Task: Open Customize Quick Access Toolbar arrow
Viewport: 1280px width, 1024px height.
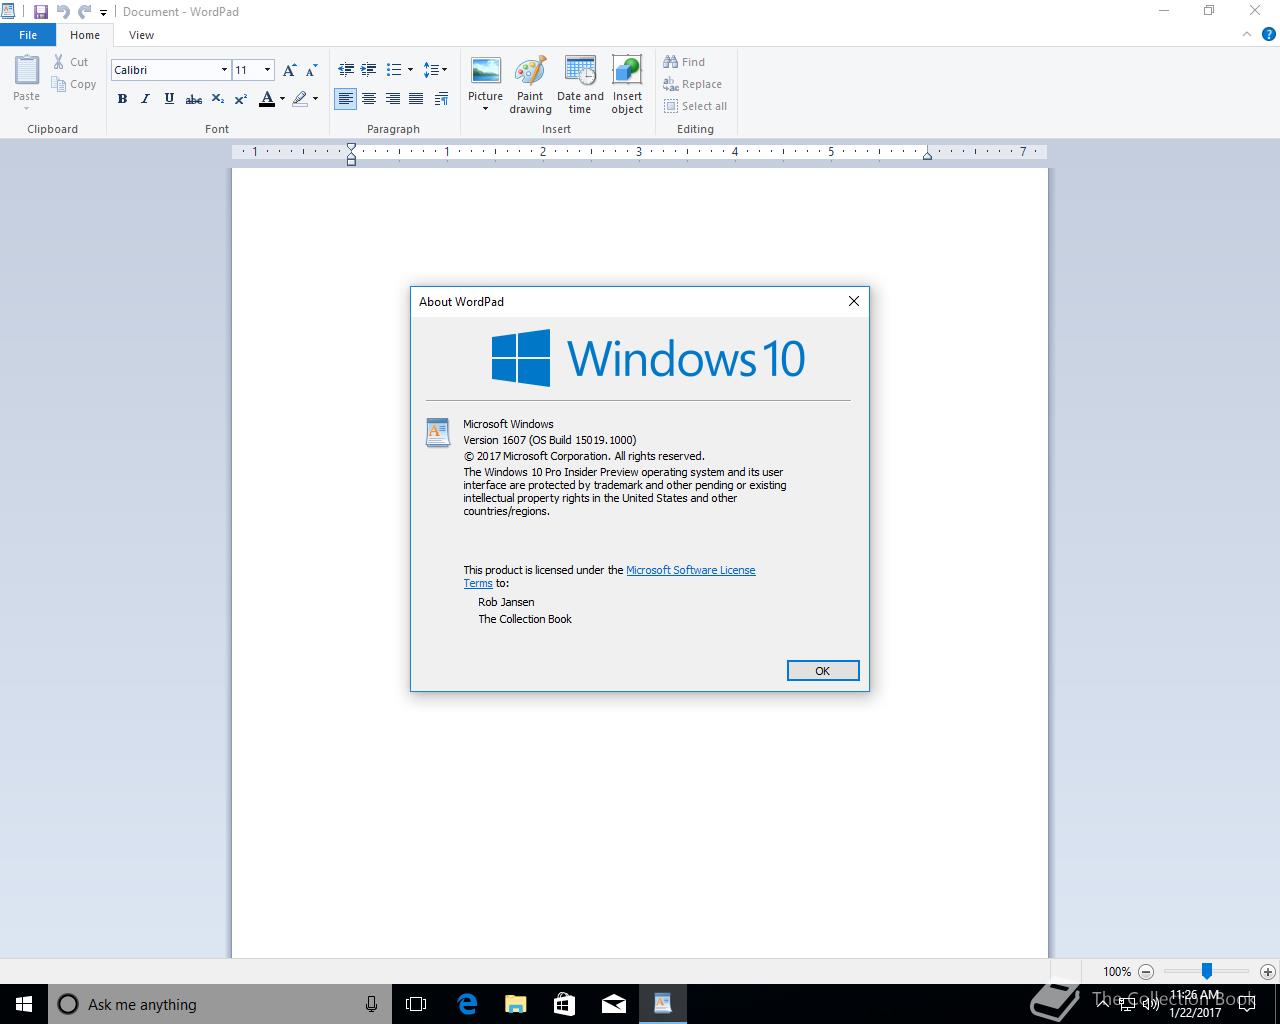Action: click(103, 13)
